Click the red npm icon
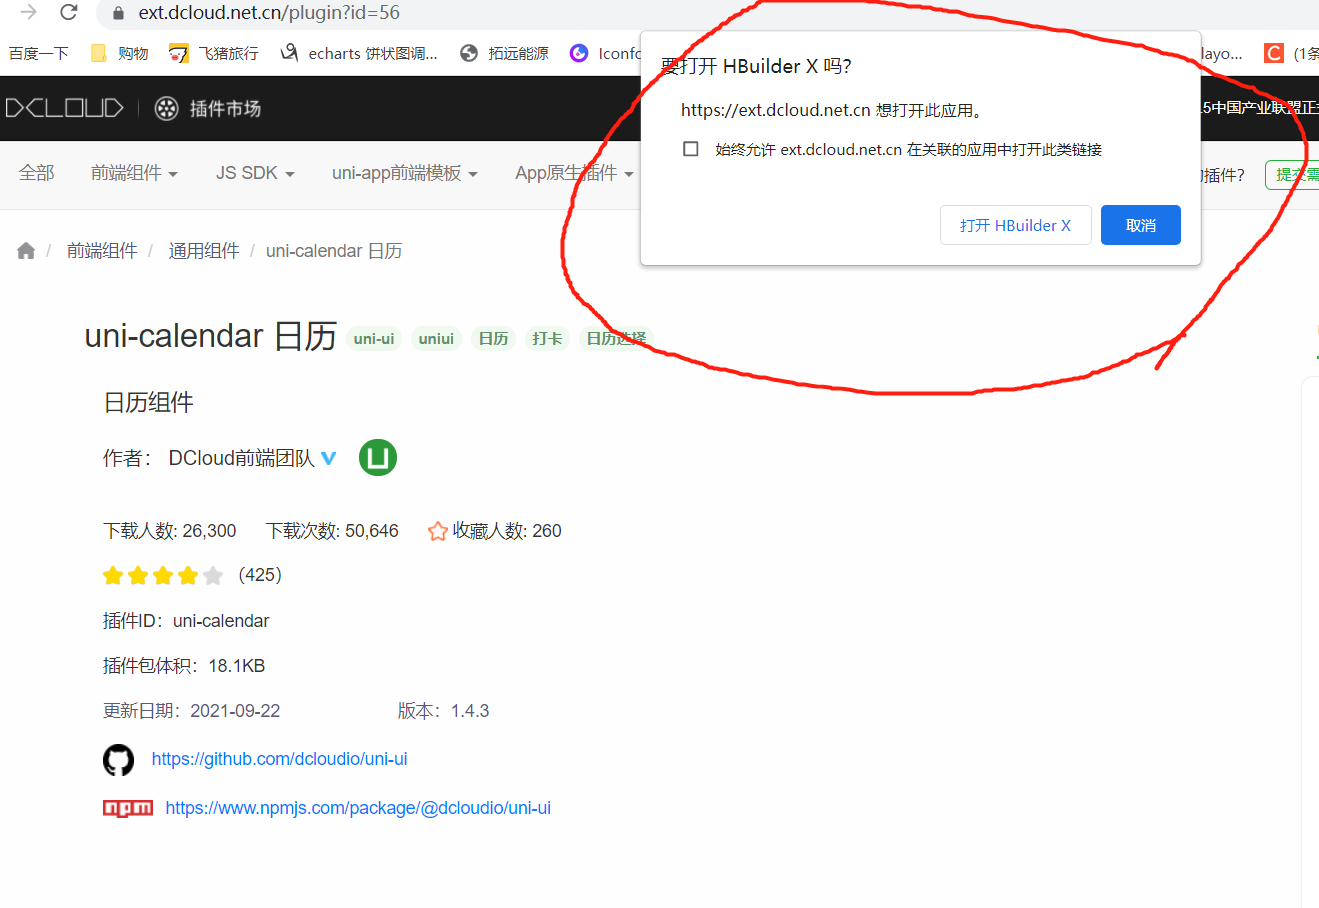 pyautogui.click(x=127, y=807)
